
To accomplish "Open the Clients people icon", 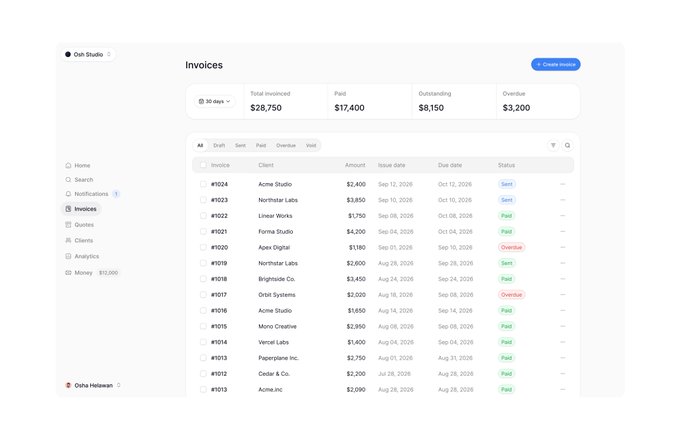I will (68, 240).
